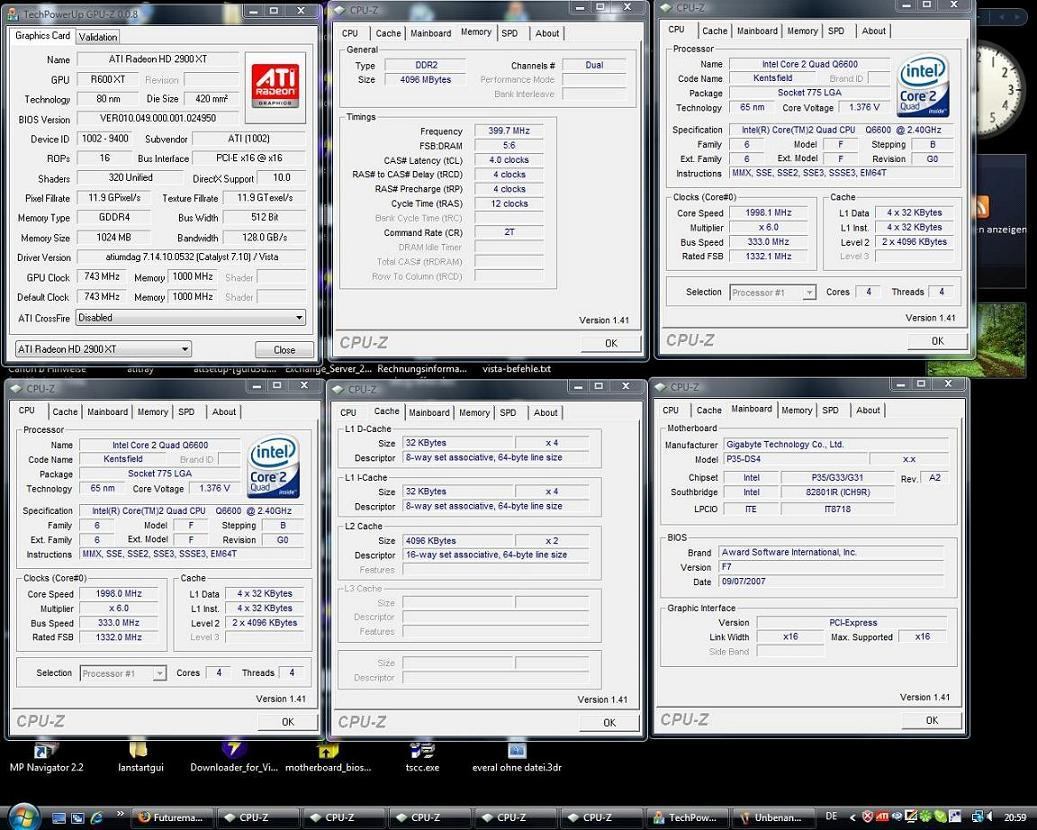Click the mainboard model value P35-DS4
The image size is (1037, 830).
click(743, 459)
